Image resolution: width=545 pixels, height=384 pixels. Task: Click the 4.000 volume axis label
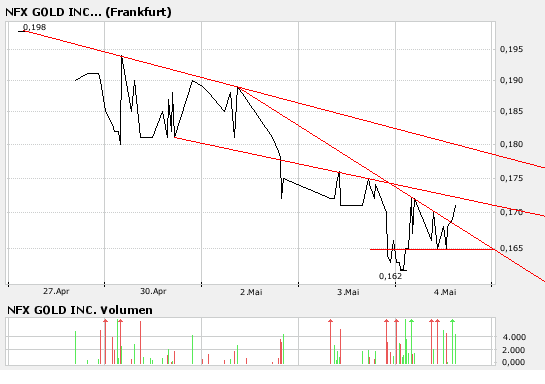pyautogui.click(x=514, y=337)
